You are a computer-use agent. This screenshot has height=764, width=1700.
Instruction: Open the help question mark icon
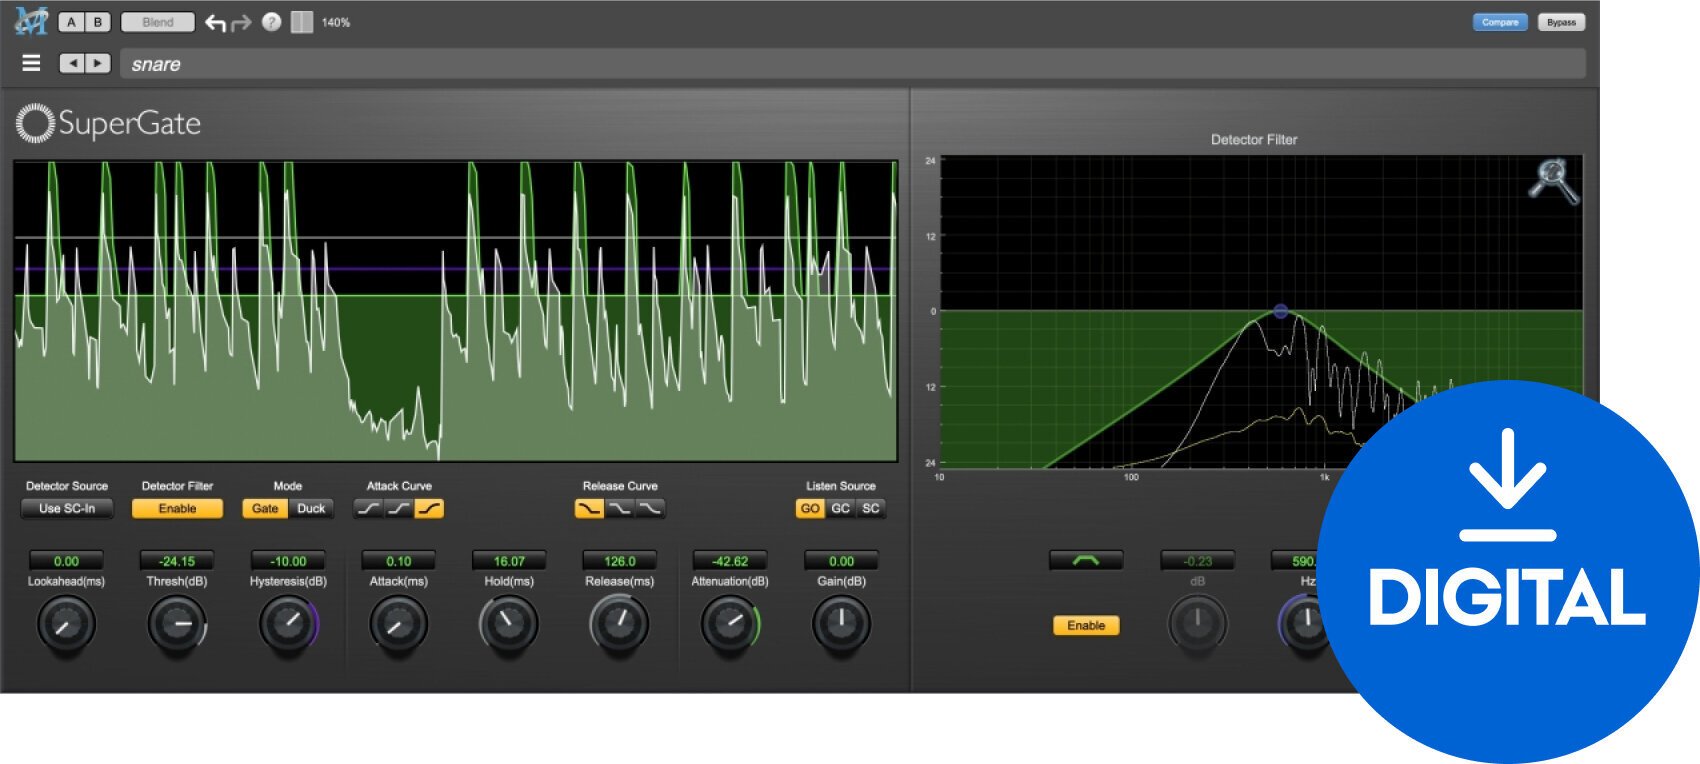(x=271, y=22)
